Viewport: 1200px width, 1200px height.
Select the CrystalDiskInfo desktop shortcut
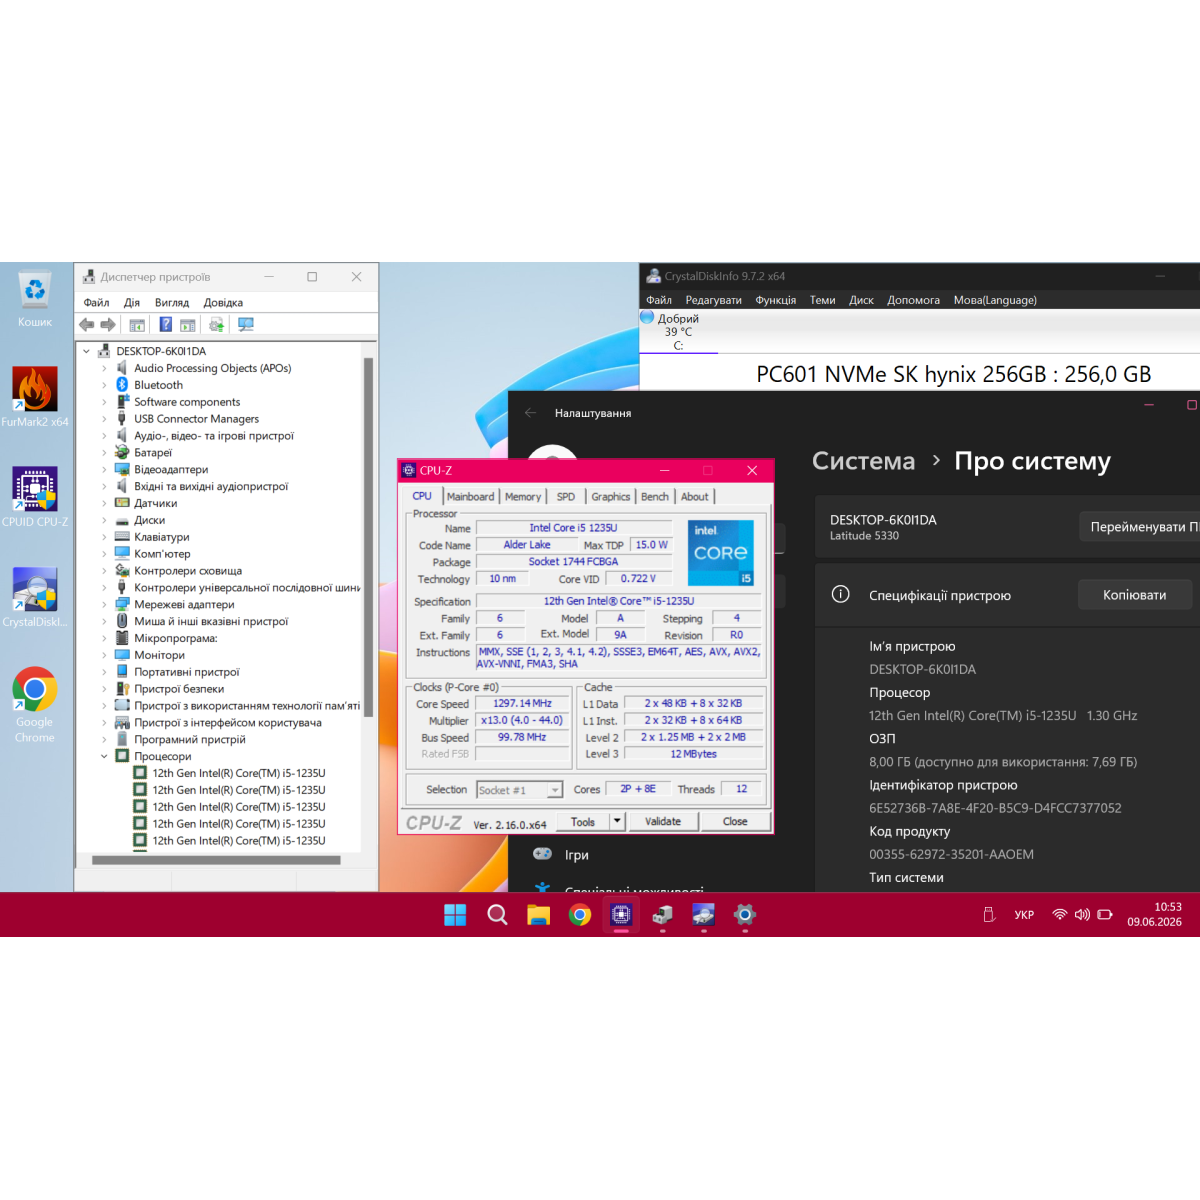(x=35, y=597)
